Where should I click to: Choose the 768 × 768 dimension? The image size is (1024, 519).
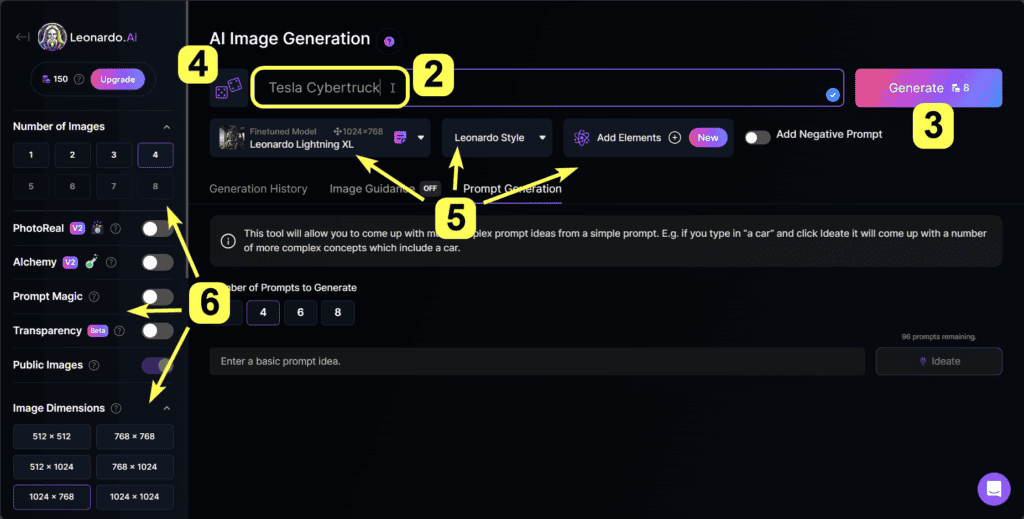point(135,437)
